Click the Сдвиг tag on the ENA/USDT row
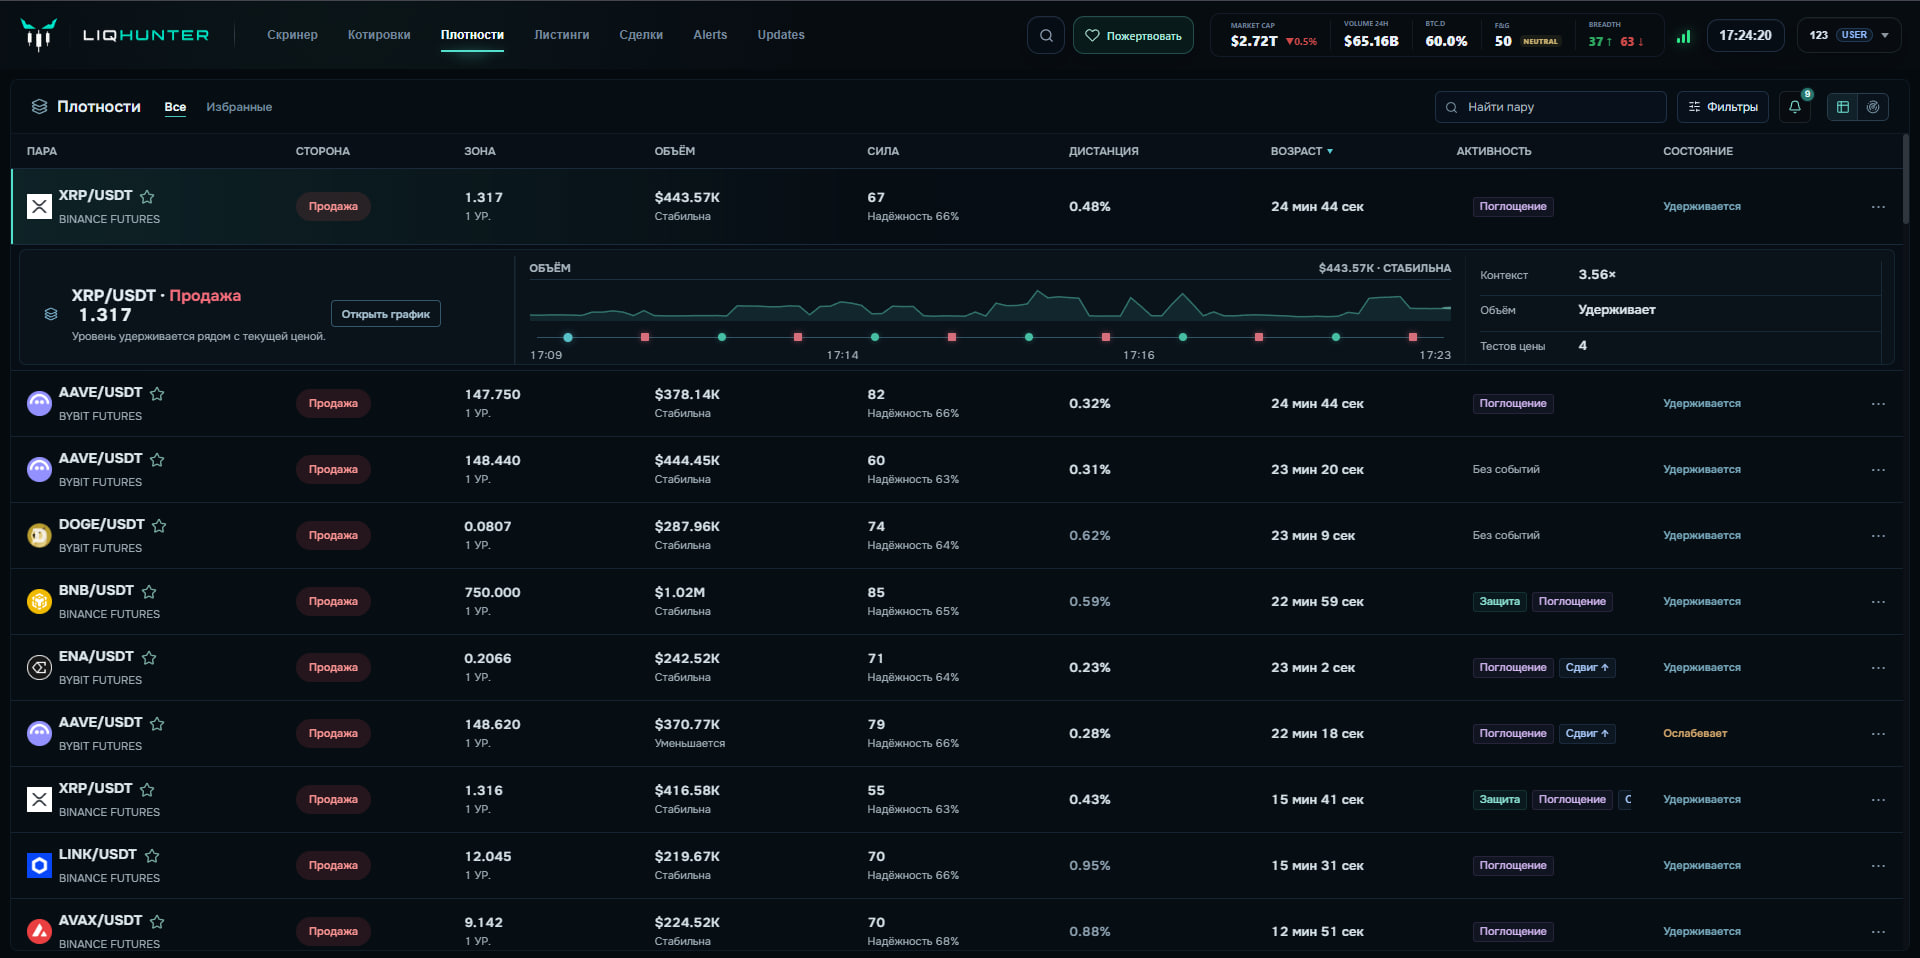1920x958 pixels. click(x=1587, y=668)
